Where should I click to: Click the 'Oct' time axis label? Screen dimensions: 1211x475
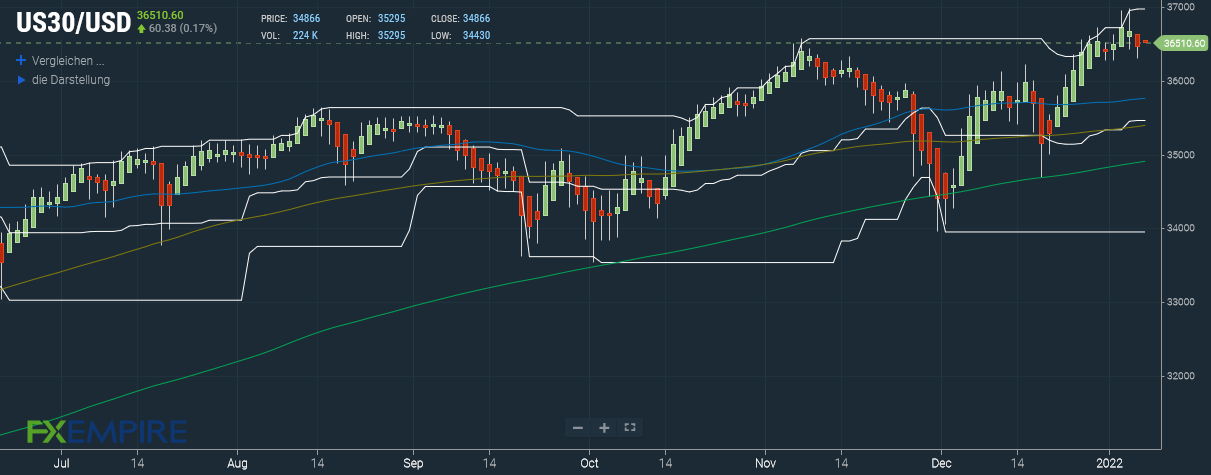click(x=588, y=464)
